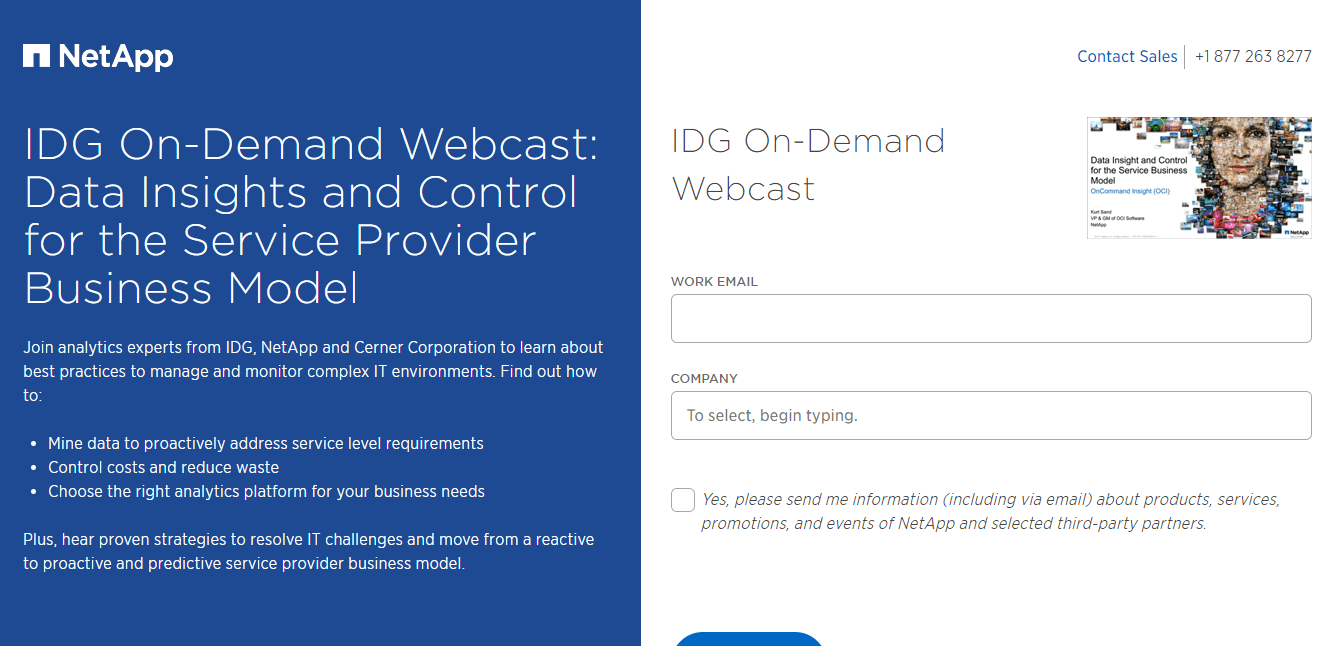Select the 'Mine data to proactively address' bullet
The height and width of the screenshot is (646, 1334).
point(266,443)
